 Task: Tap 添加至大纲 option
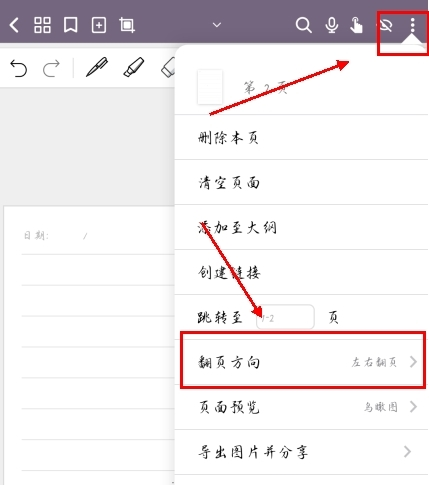301,227
